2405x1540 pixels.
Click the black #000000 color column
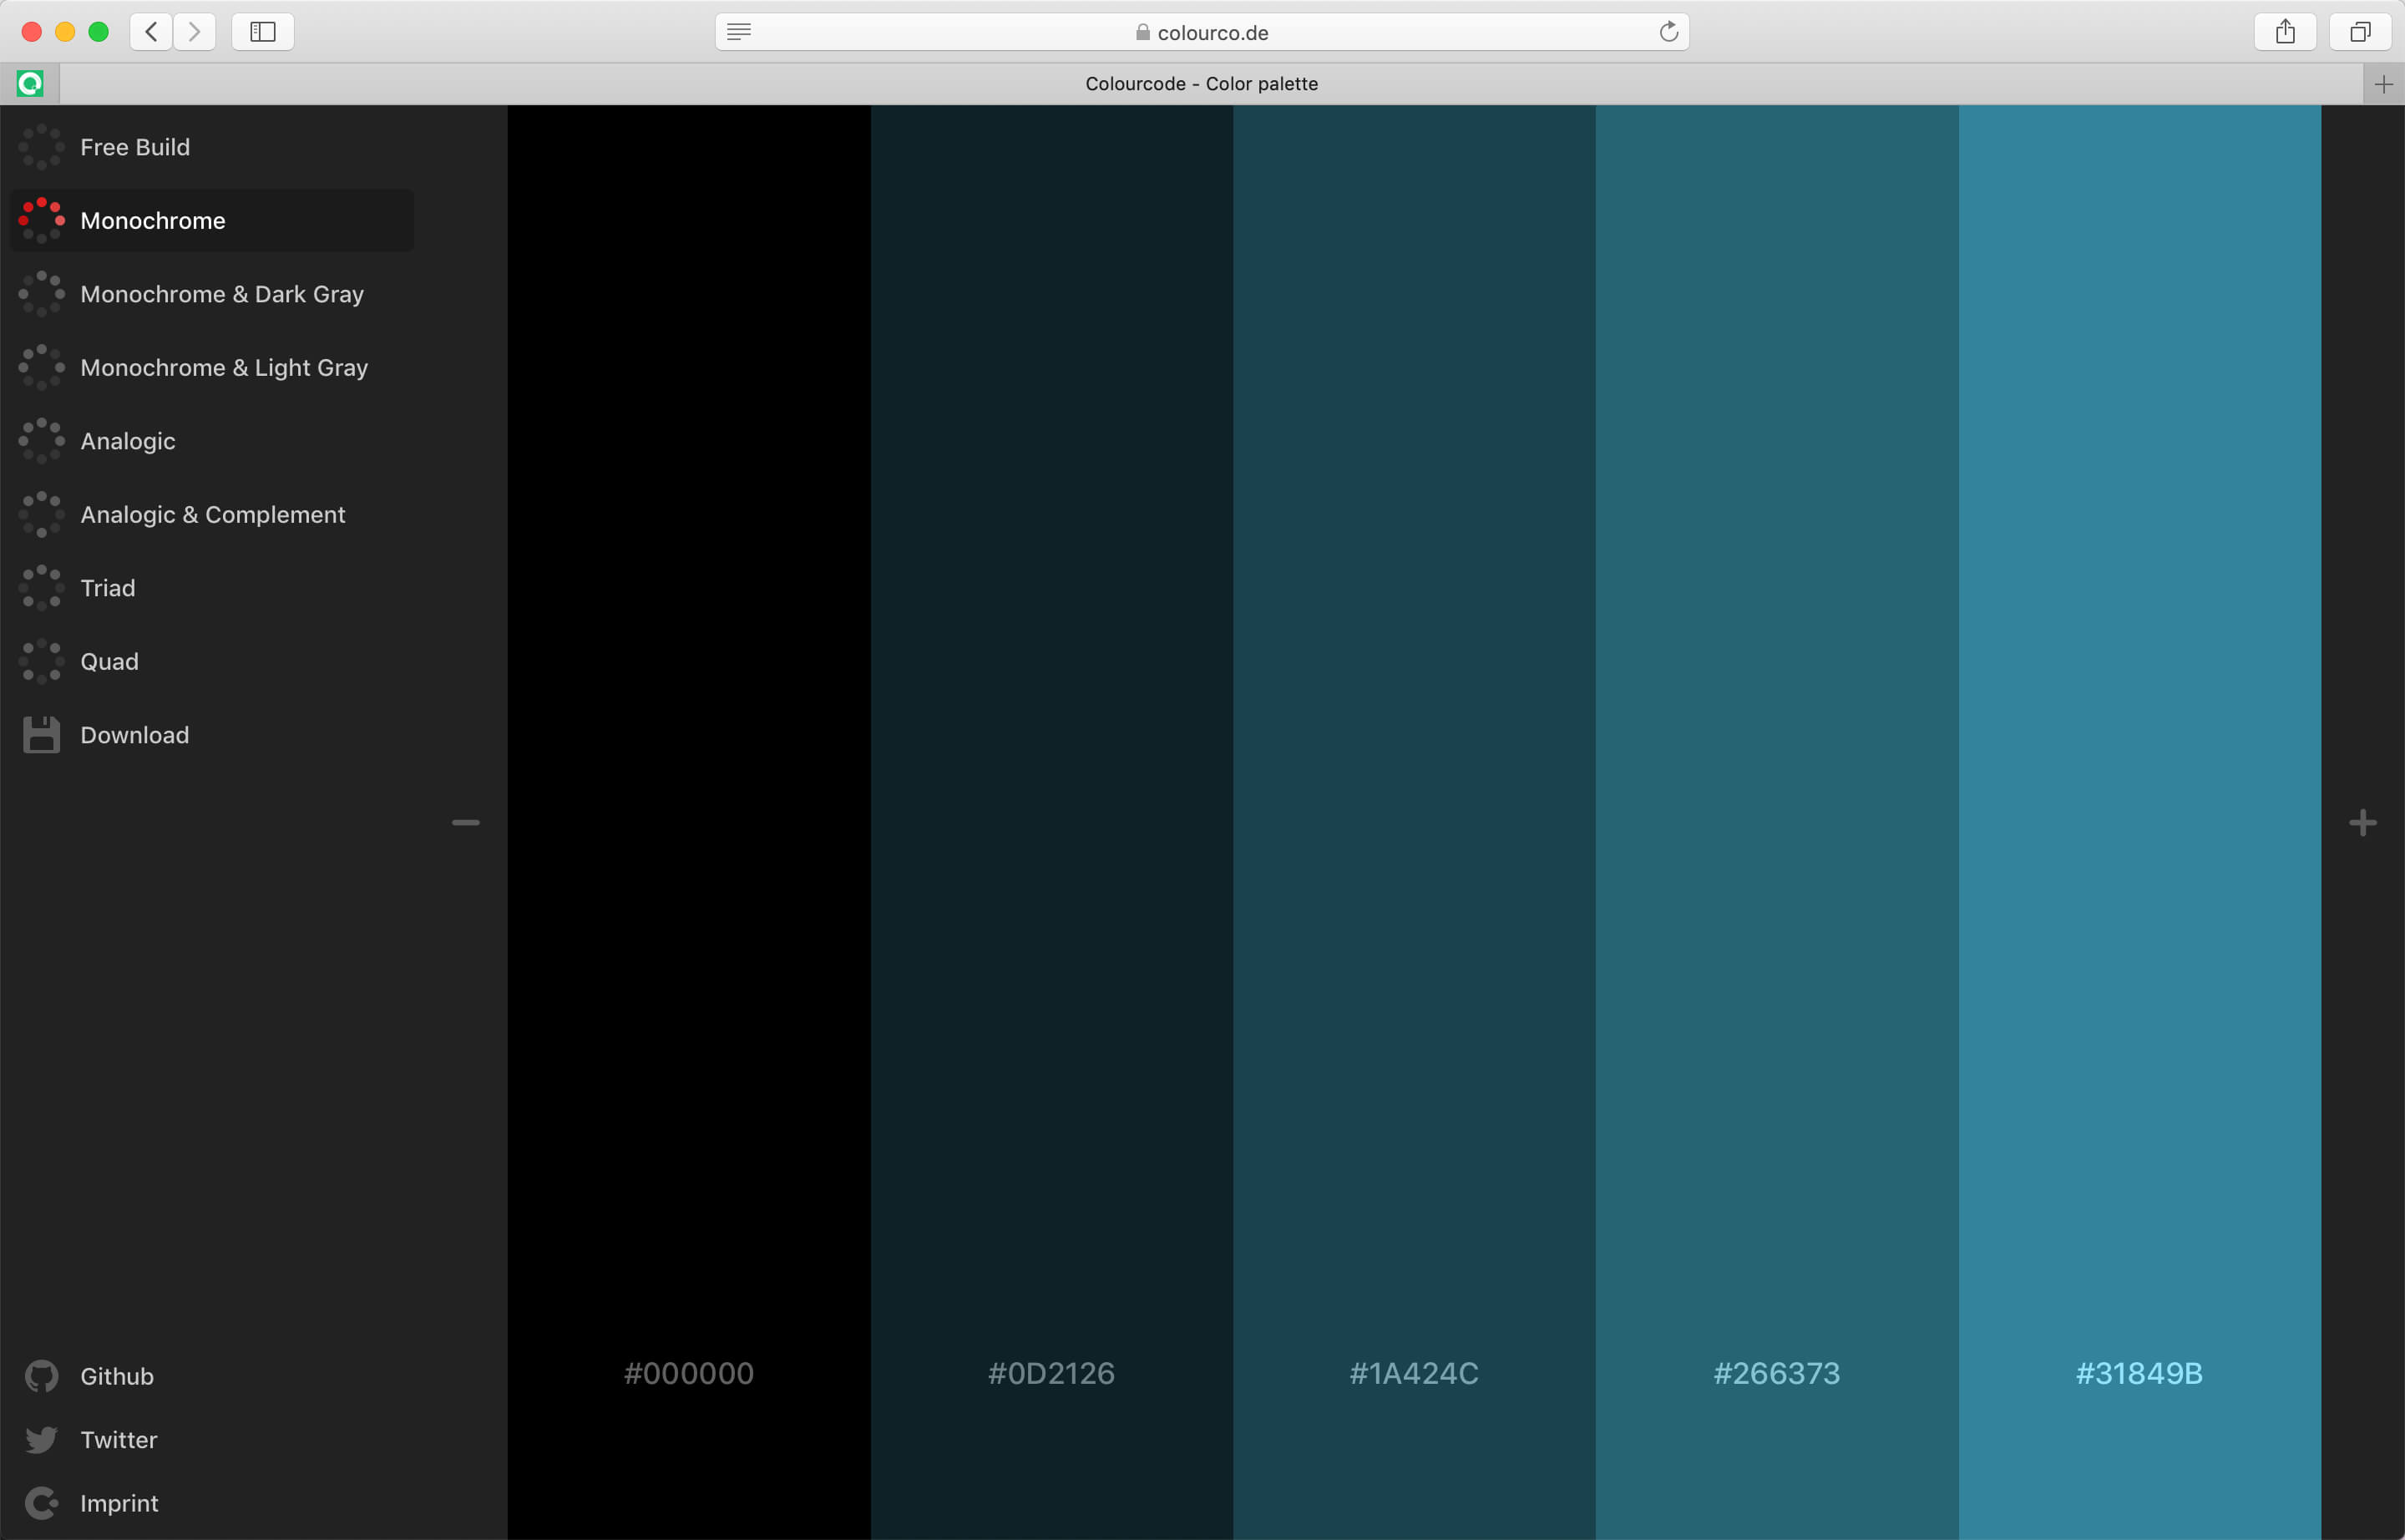[x=689, y=822]
